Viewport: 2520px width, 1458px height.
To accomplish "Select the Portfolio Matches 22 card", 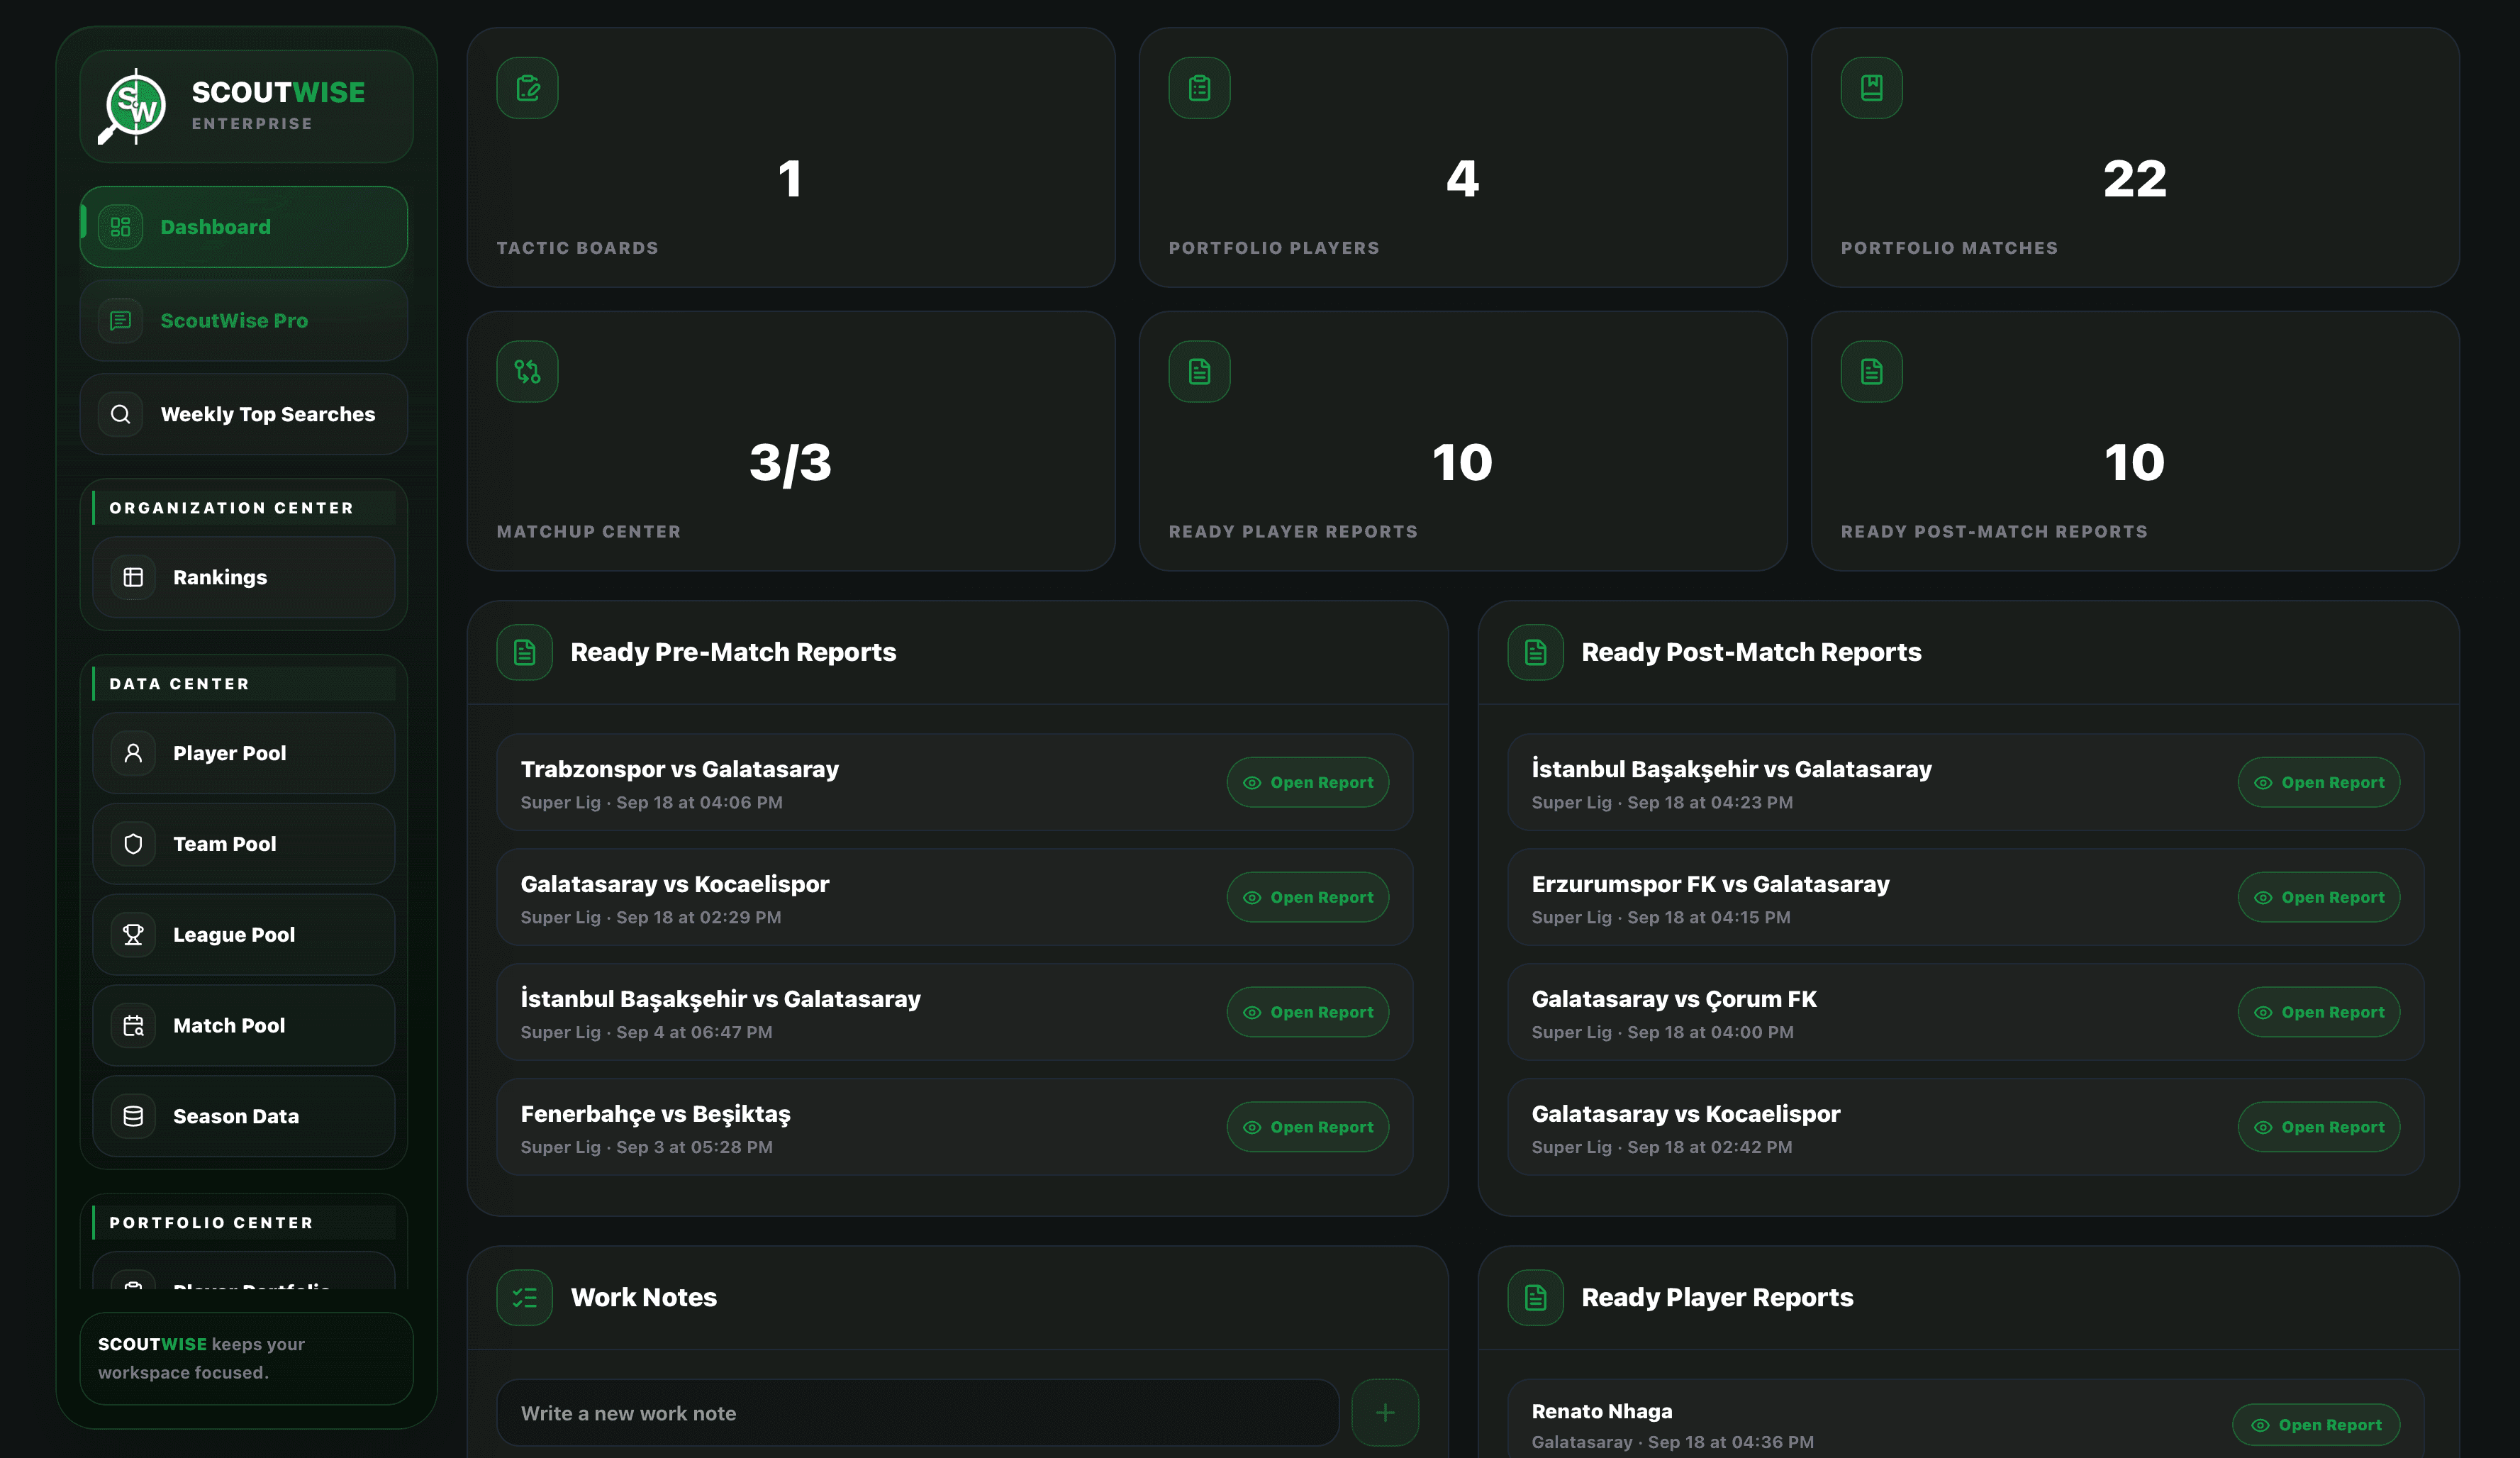I will pyautogui.click(x=2135, y=157).
